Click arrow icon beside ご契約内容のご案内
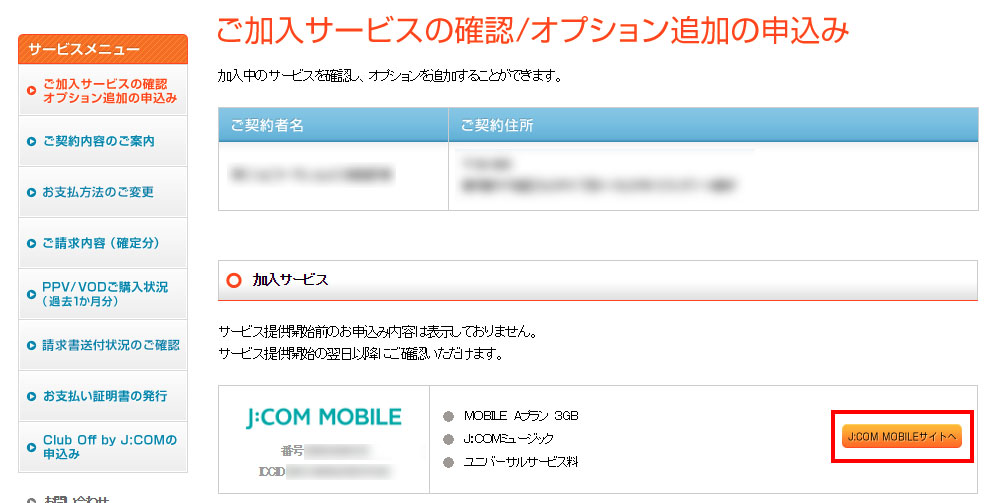Screen dimensions: 995x503 [31, 141]
